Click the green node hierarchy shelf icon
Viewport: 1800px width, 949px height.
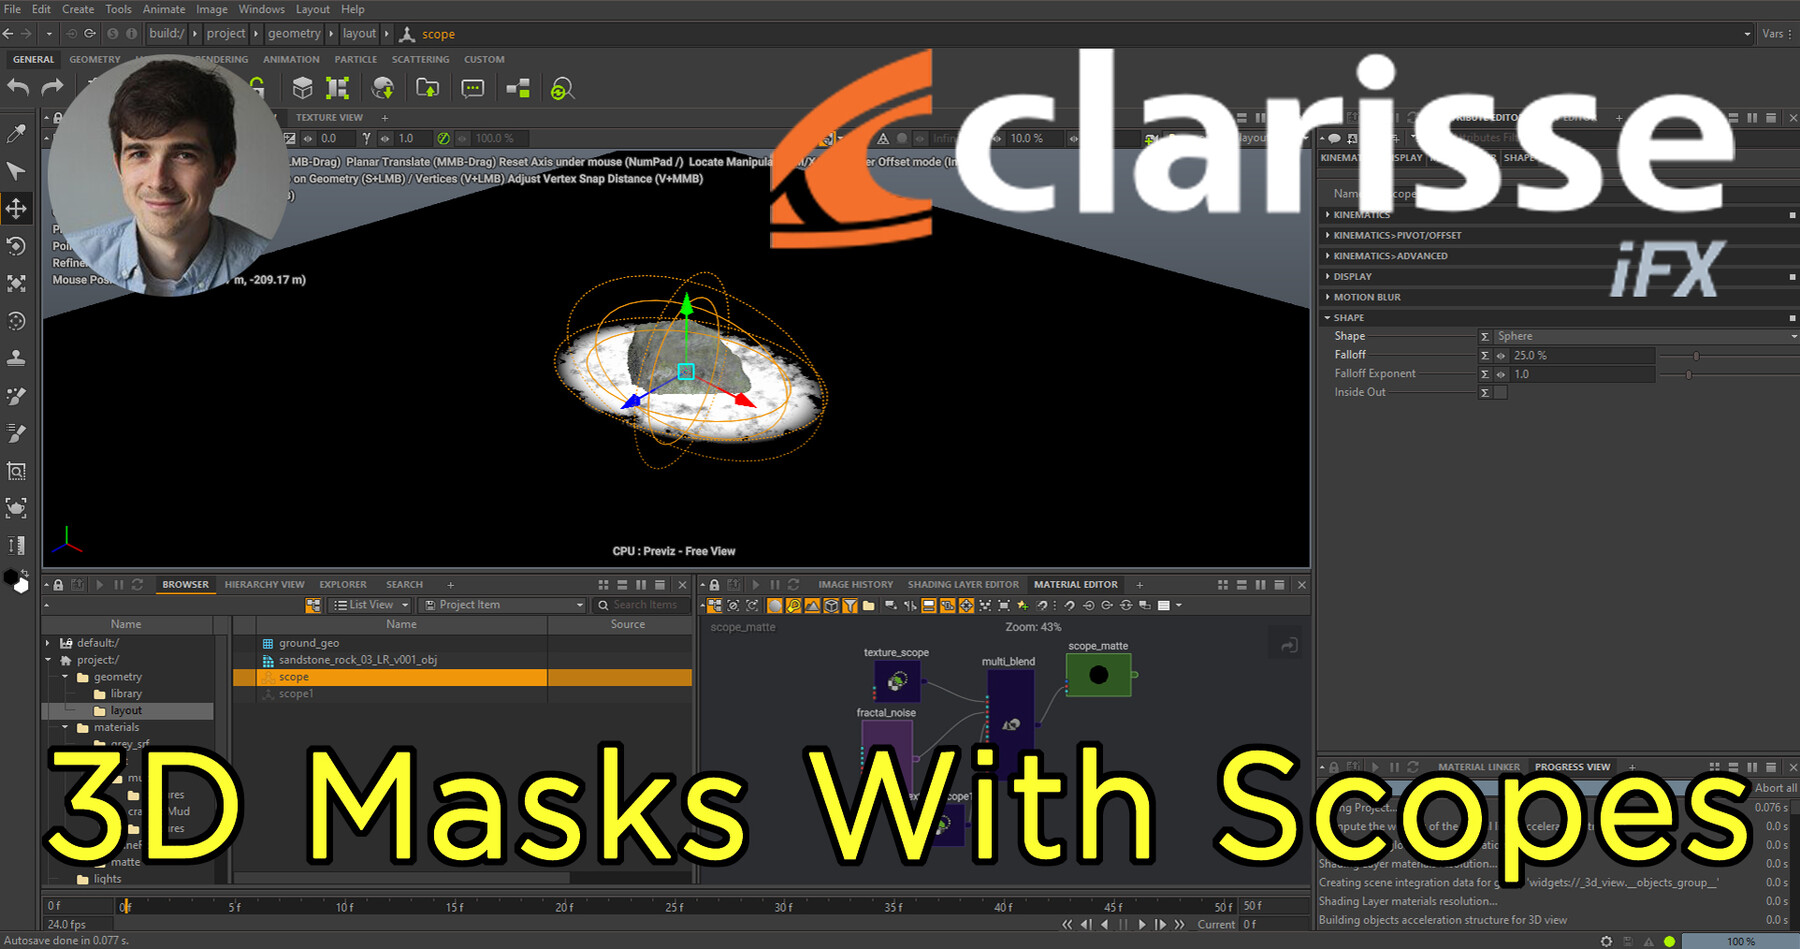pos(518,88)
